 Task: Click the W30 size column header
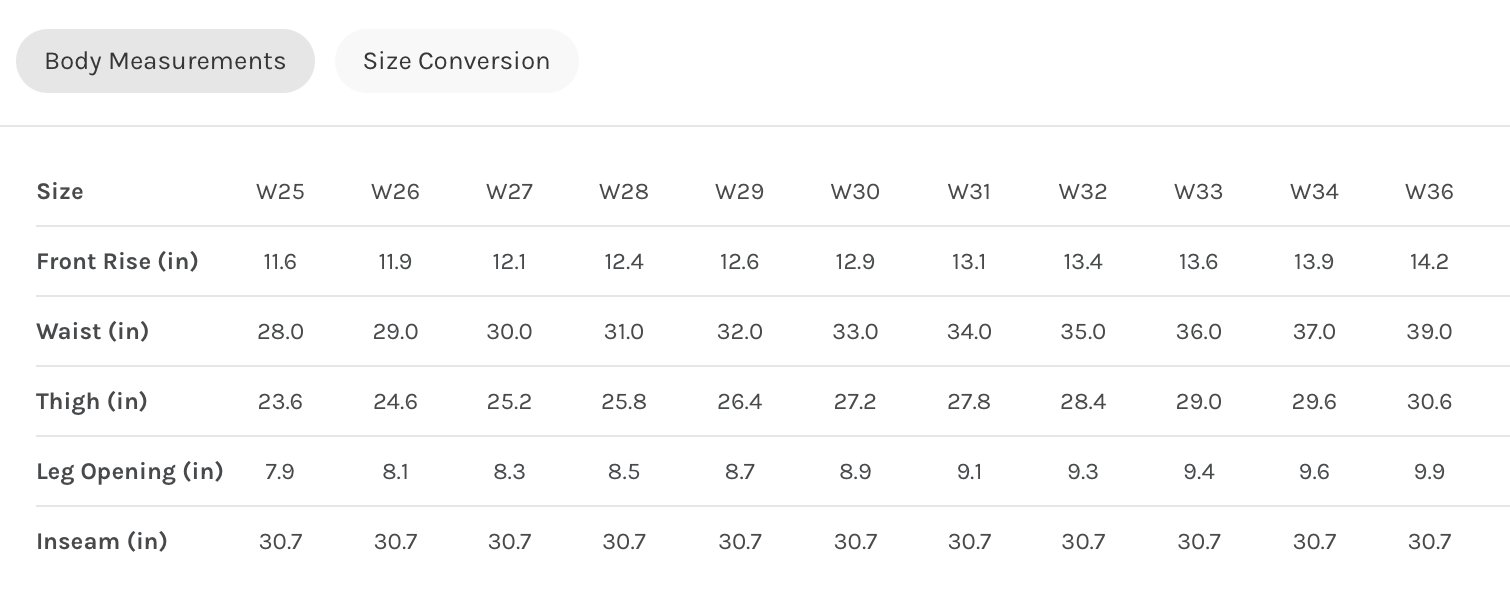(x=855, y=191)
